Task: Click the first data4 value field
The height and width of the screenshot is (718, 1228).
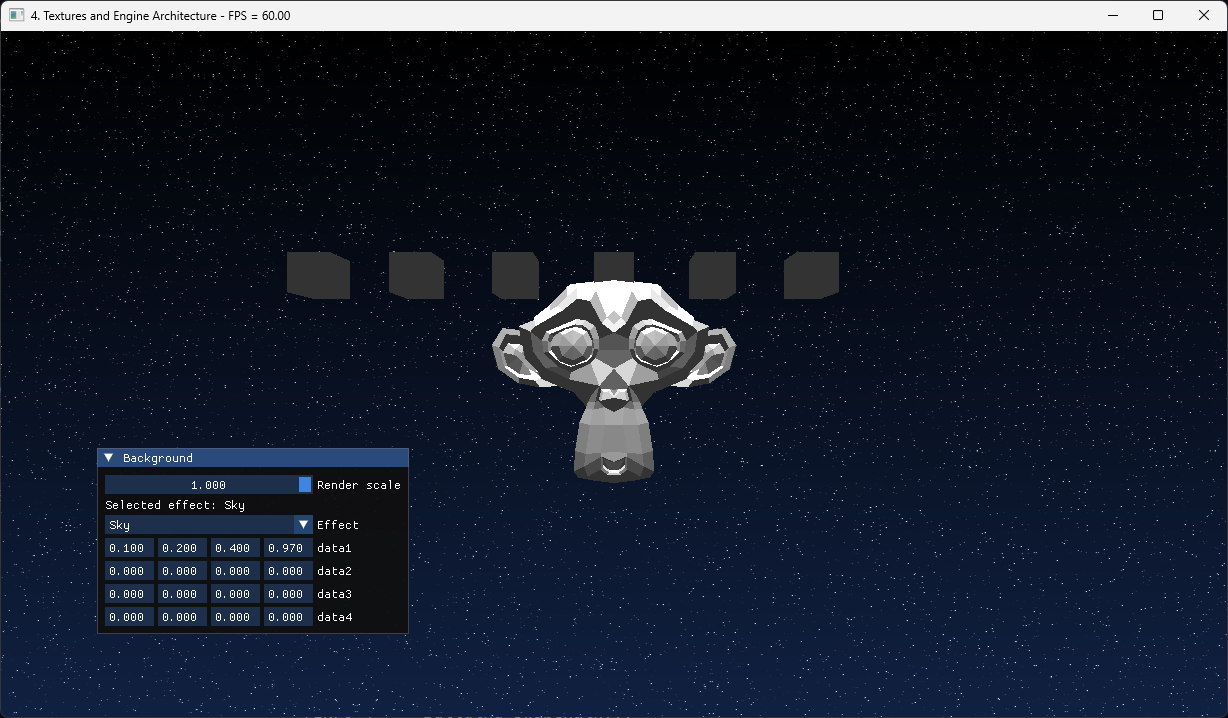Action: (x=130, y=617)
